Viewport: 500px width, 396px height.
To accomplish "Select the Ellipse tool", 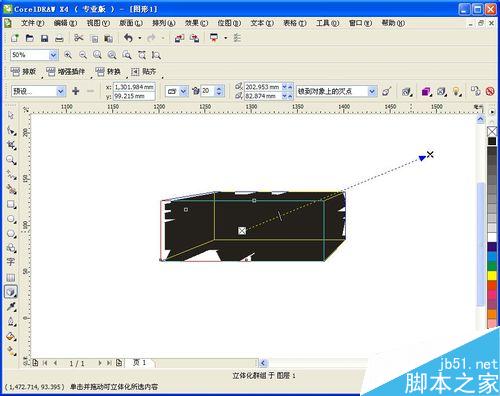I will (x=11, y=219).
